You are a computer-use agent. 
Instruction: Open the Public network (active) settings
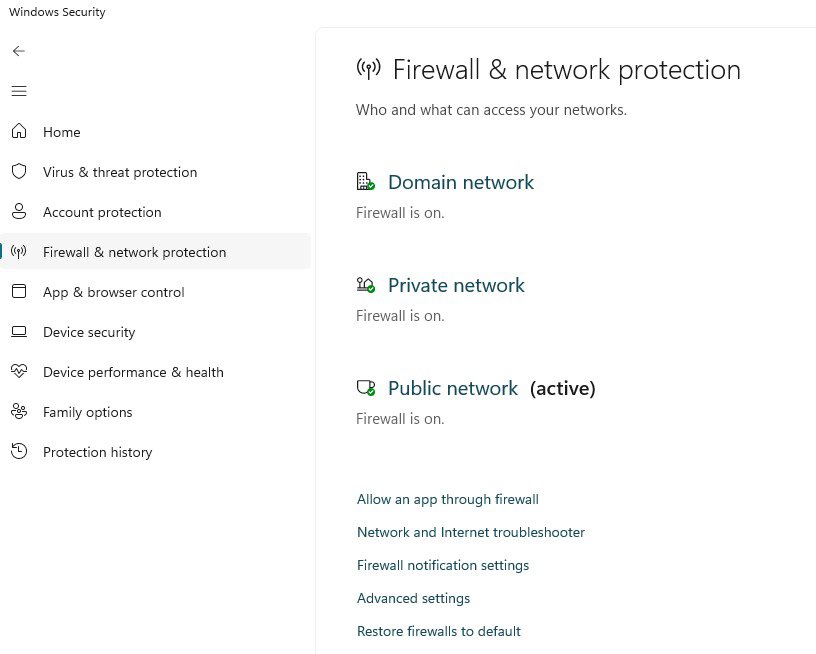(x=453, y=388)
